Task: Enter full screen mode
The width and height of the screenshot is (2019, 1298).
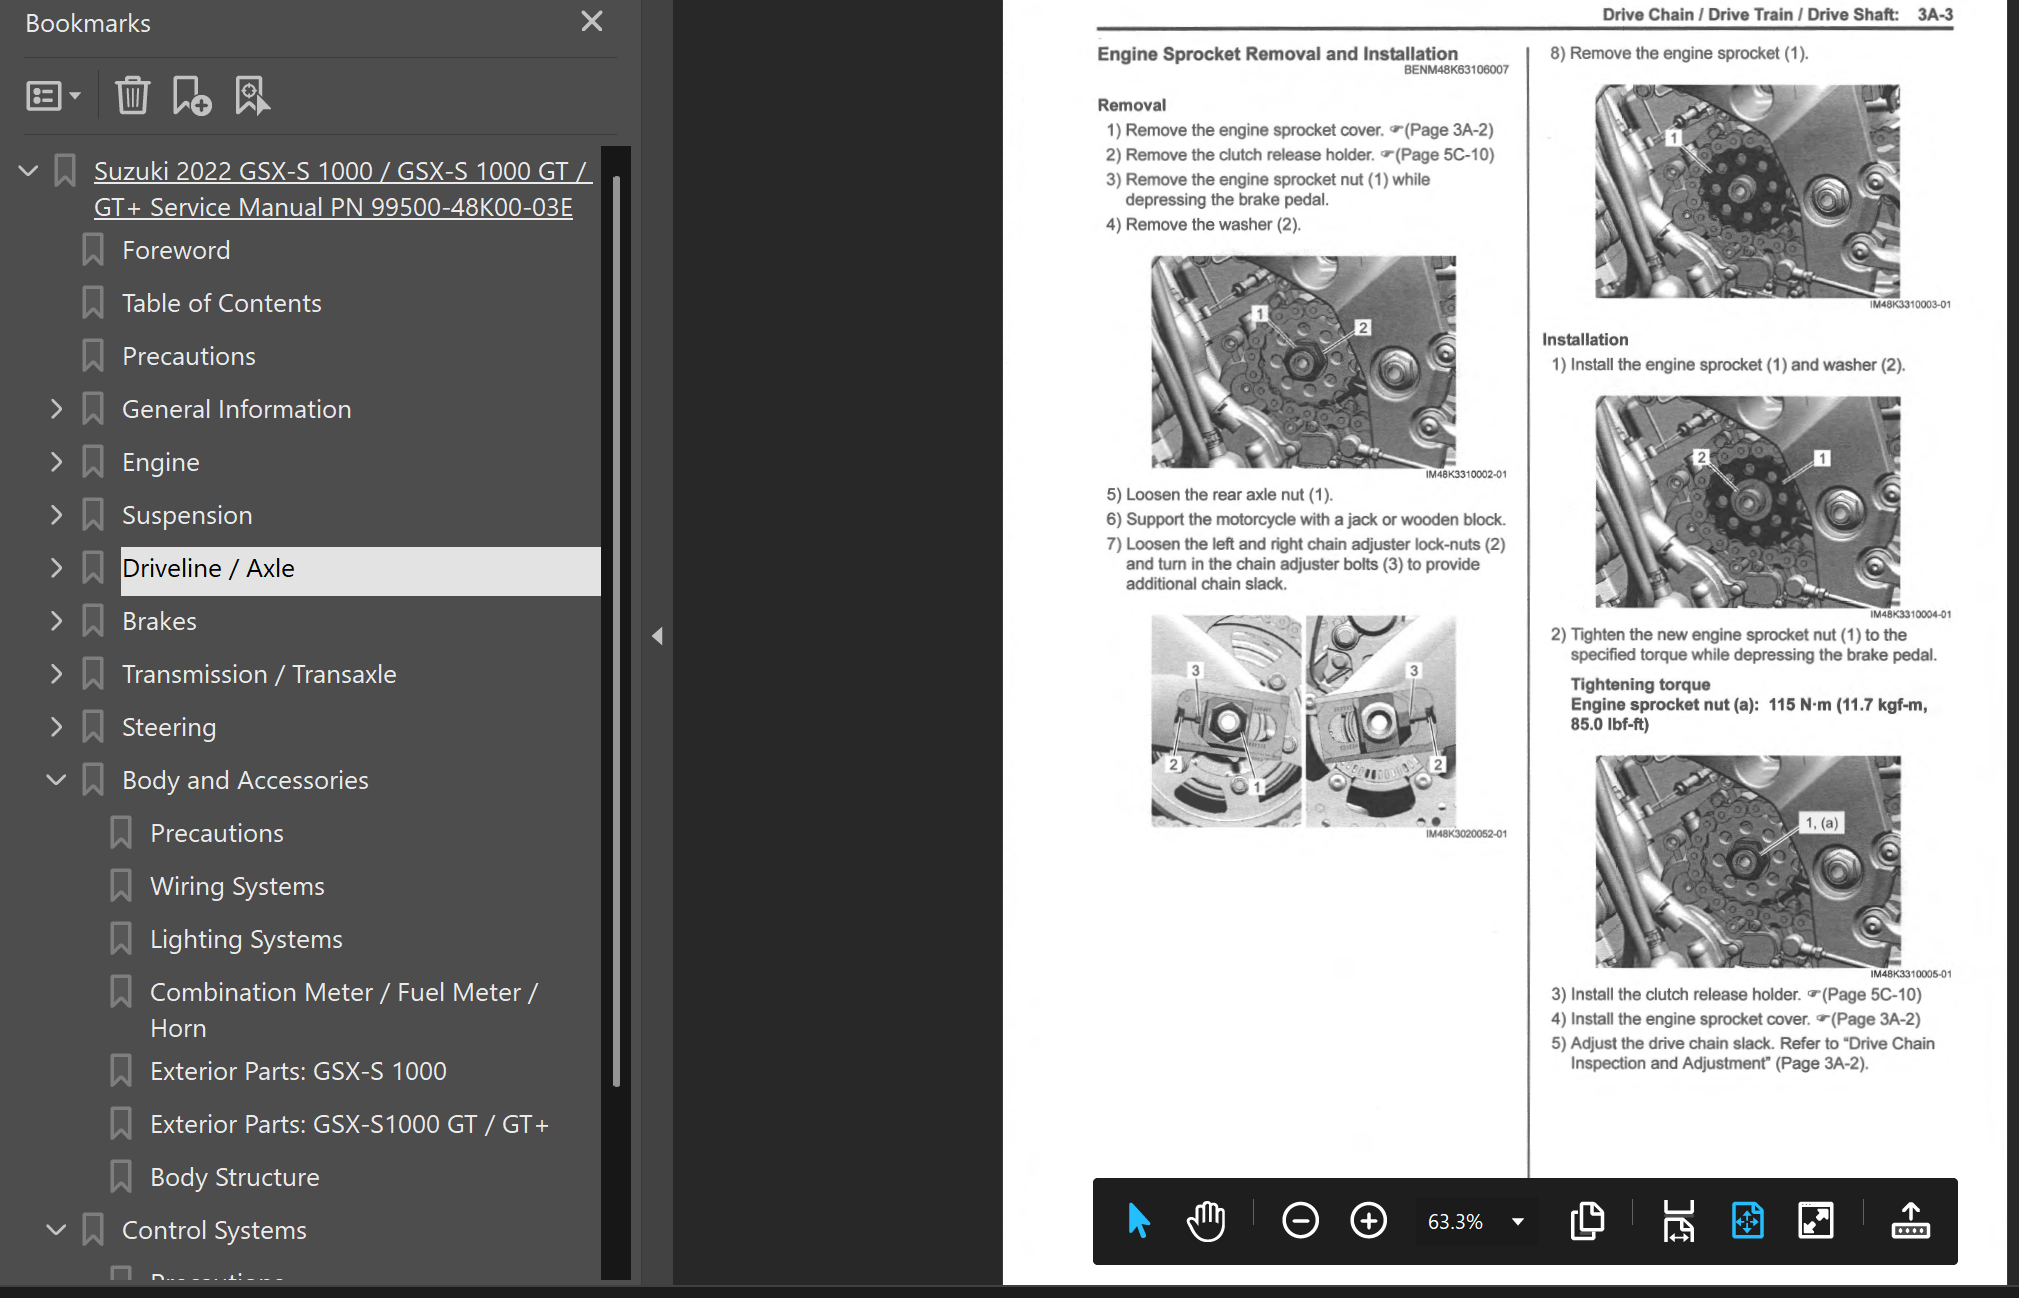Action: coord(1815,1221)
